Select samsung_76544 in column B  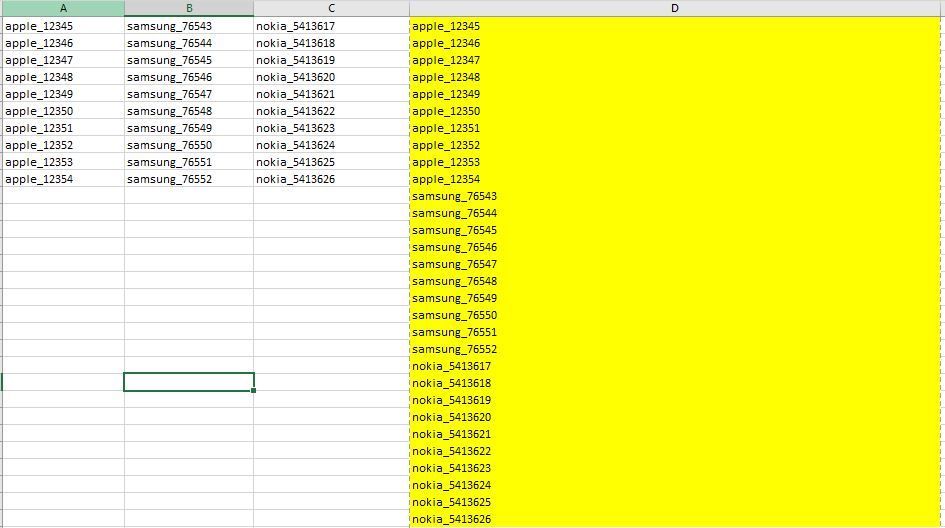click(189, 43)
